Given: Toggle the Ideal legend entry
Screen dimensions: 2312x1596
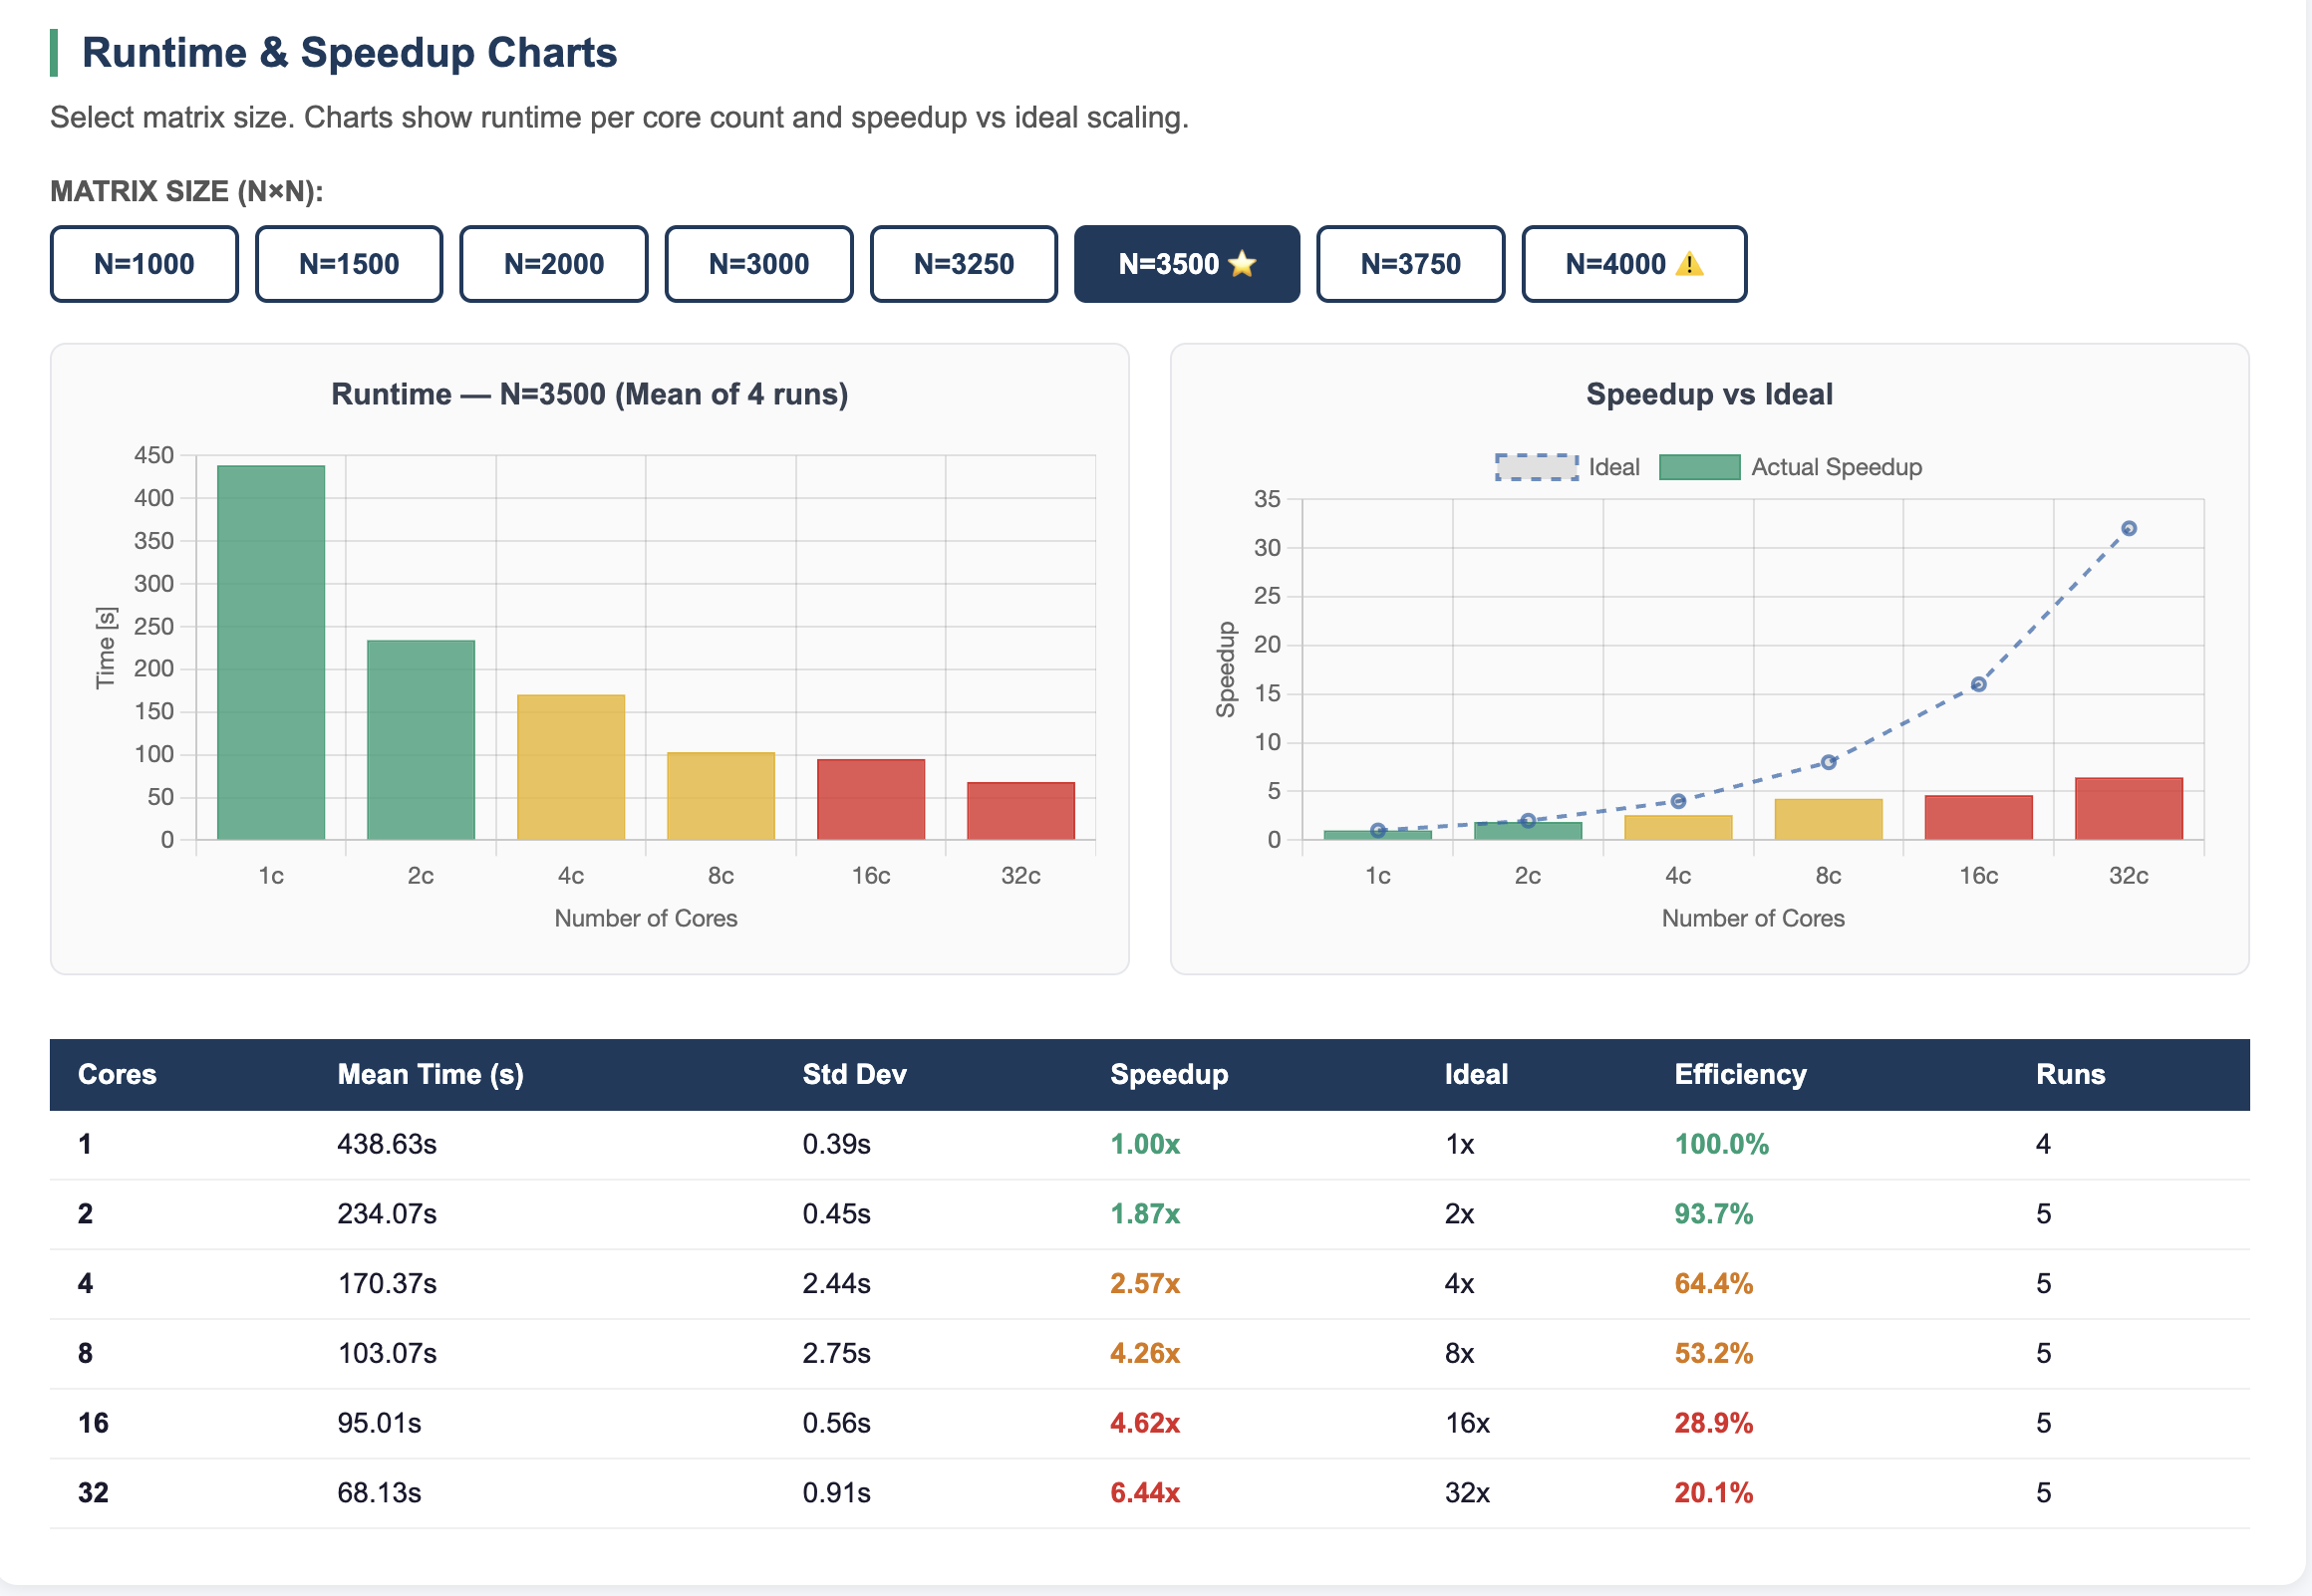Looking at the screenshot, I should (x=1568, y=467).
